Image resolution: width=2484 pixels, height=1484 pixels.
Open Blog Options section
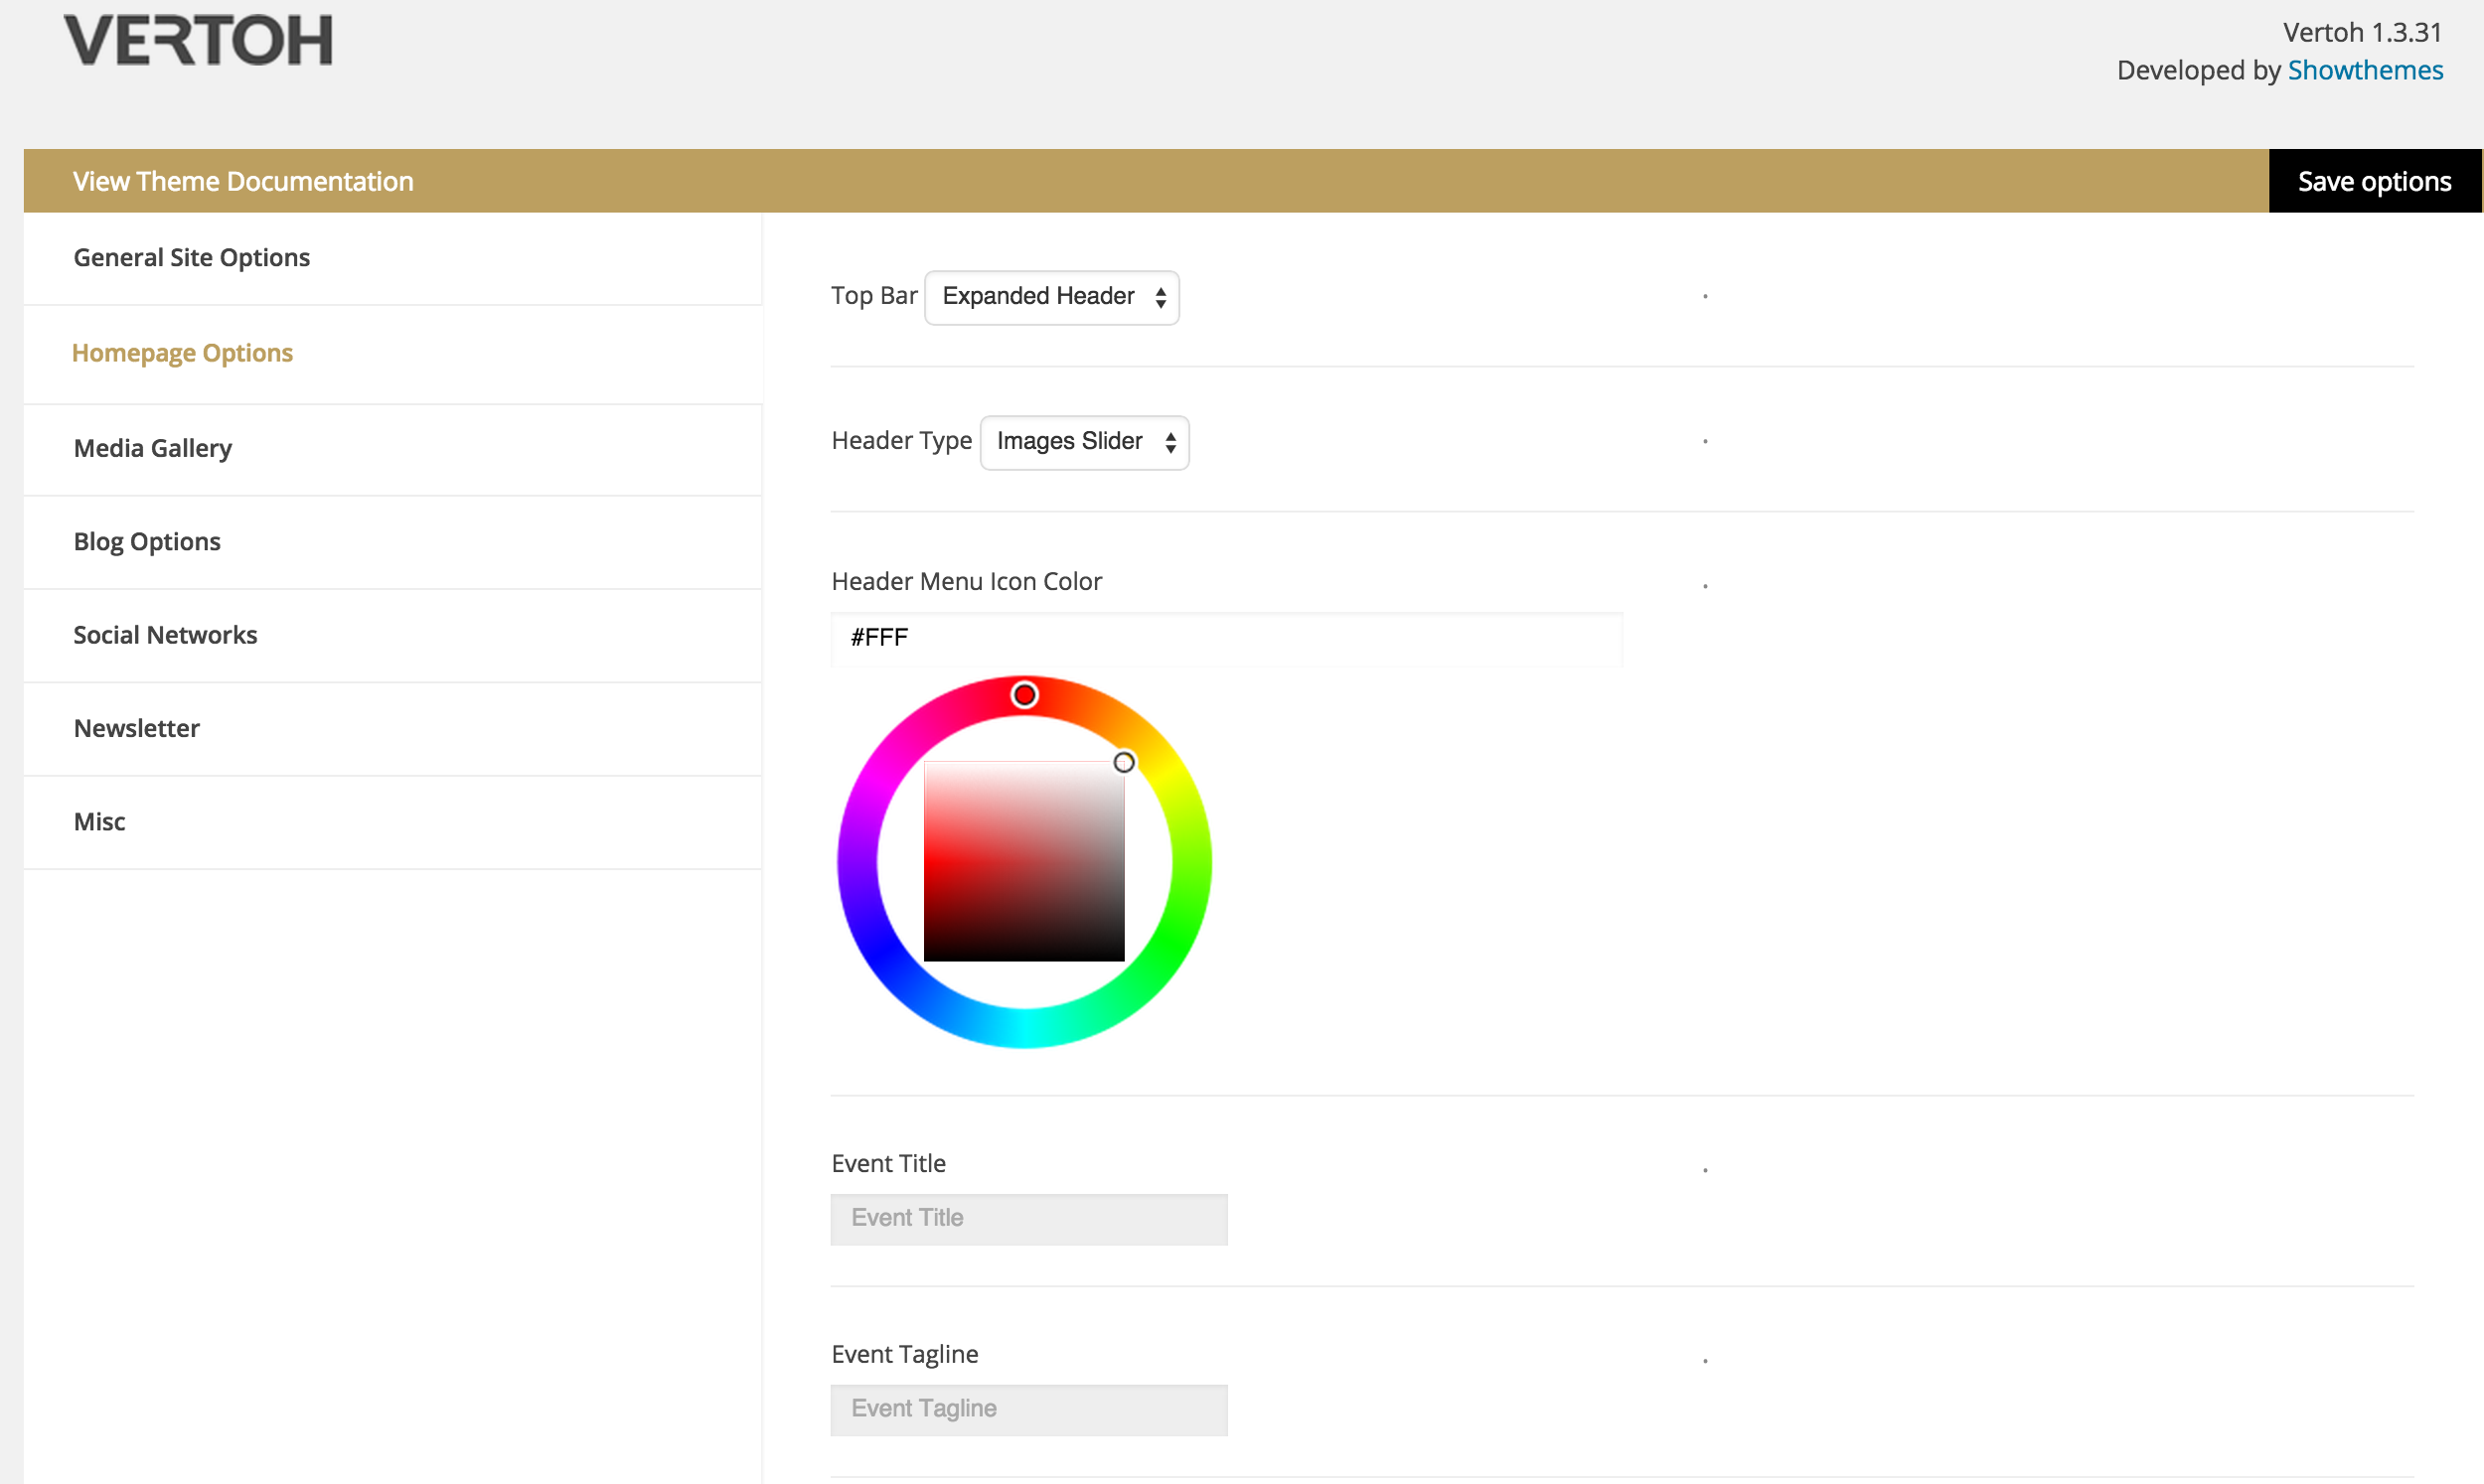point(392,542)
